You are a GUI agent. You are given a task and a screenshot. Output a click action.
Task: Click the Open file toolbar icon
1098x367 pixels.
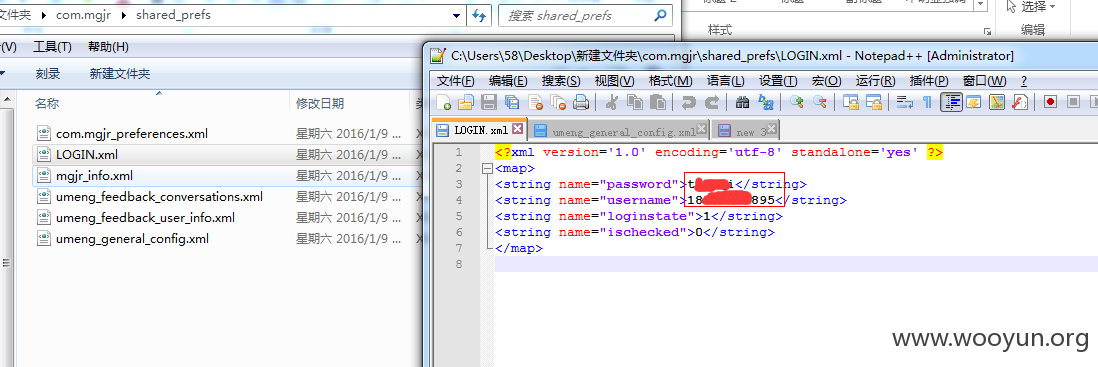coord(466,103)
